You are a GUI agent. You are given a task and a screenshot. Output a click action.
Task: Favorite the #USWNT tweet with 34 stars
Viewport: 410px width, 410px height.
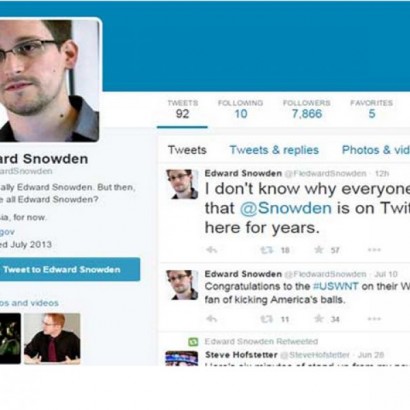click(x=319, y=319)
